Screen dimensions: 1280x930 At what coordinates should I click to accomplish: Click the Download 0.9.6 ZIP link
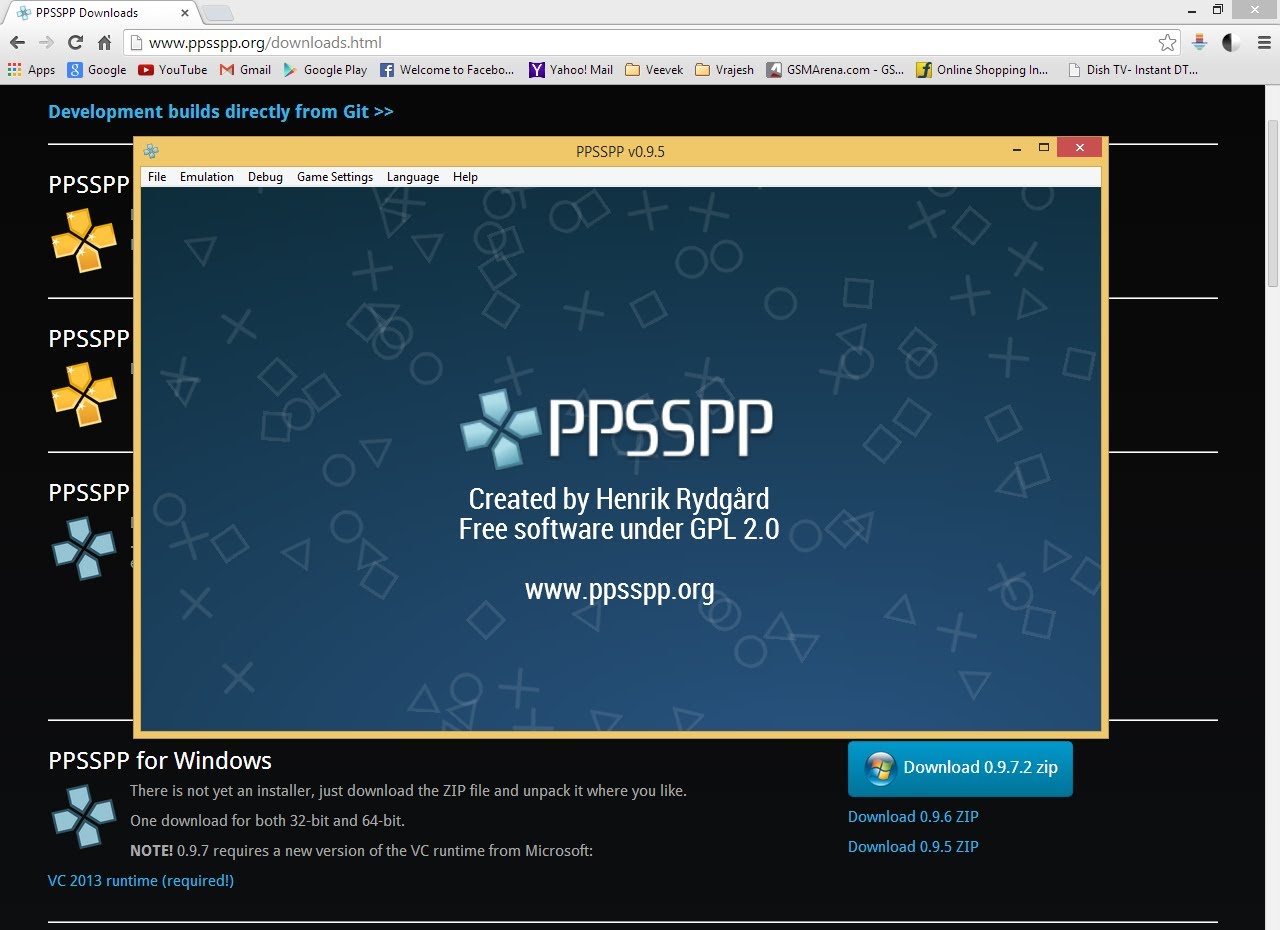coord(913,817)
